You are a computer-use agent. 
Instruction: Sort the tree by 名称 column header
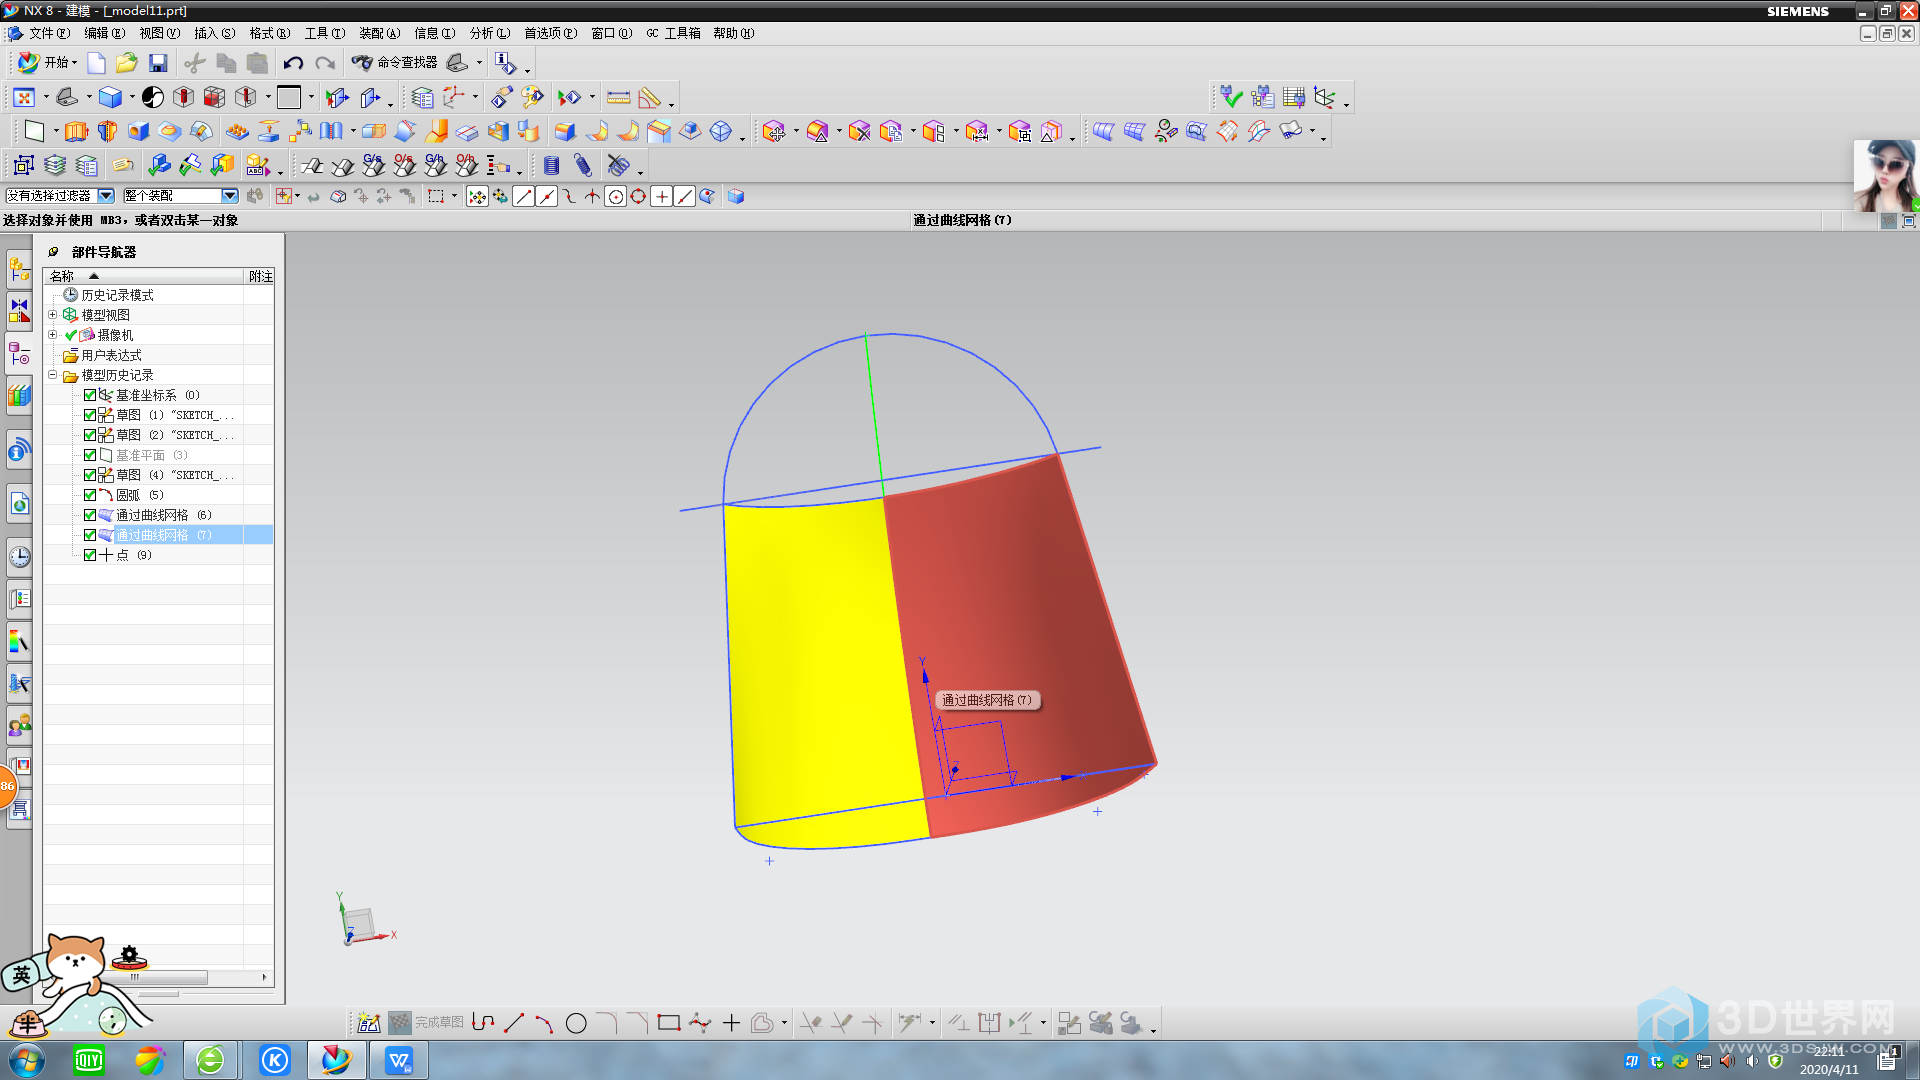(x=144, y=276)
